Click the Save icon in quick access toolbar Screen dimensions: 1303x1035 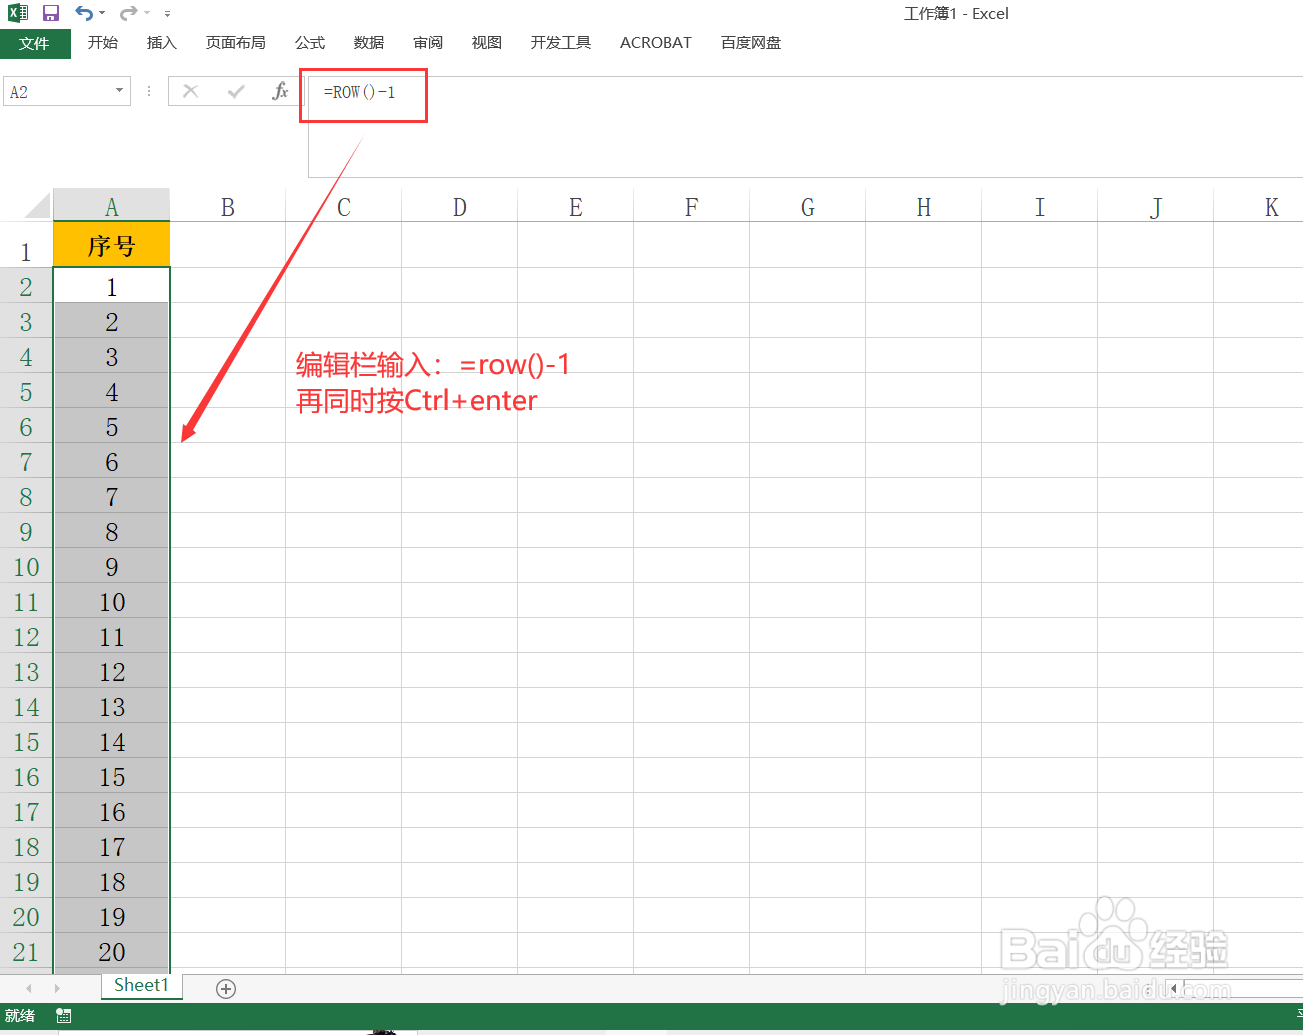tap(50, 13)
